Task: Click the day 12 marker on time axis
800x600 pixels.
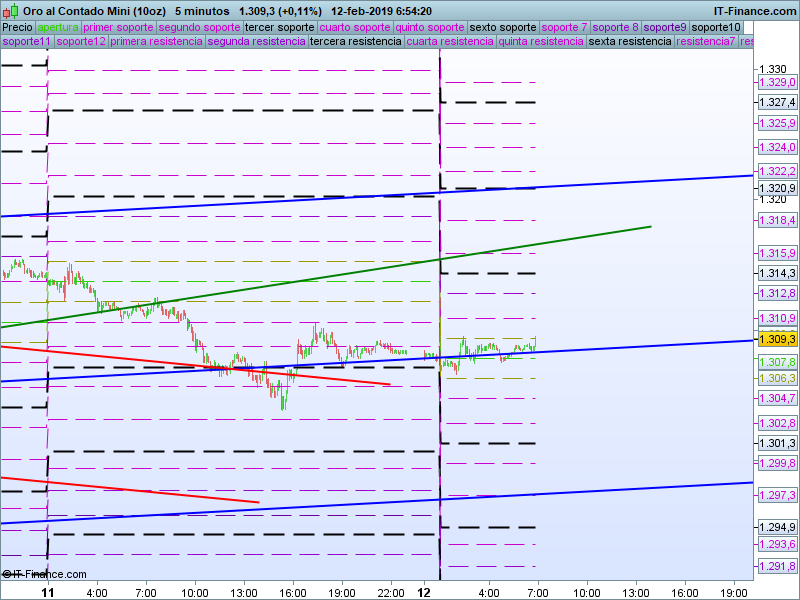Action: point(424,593)
